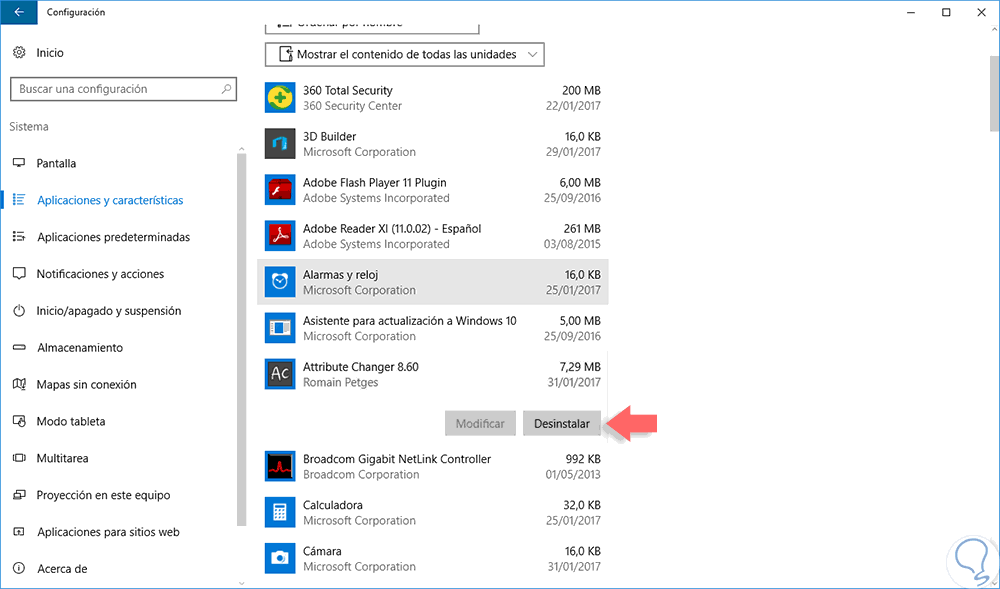The image size is (1000, 589).
Task: Click the sidebar vertical scrollbar
Action: click(241, 340)
